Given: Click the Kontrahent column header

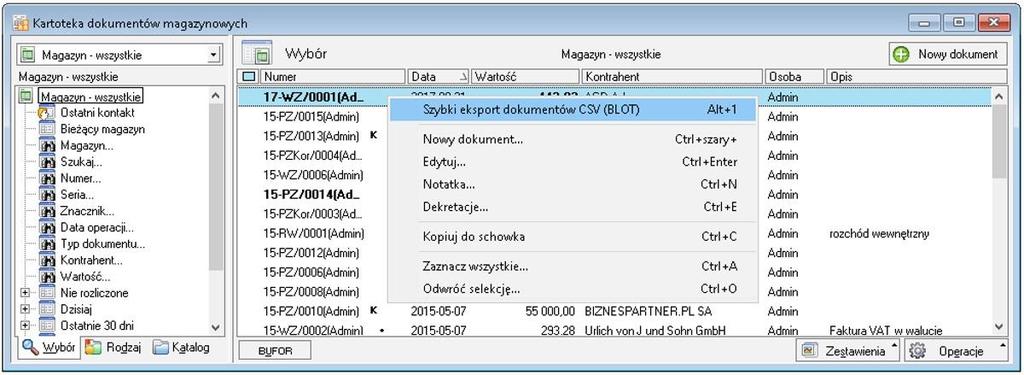Looking at the screenshot, I should tap(673, 76).
